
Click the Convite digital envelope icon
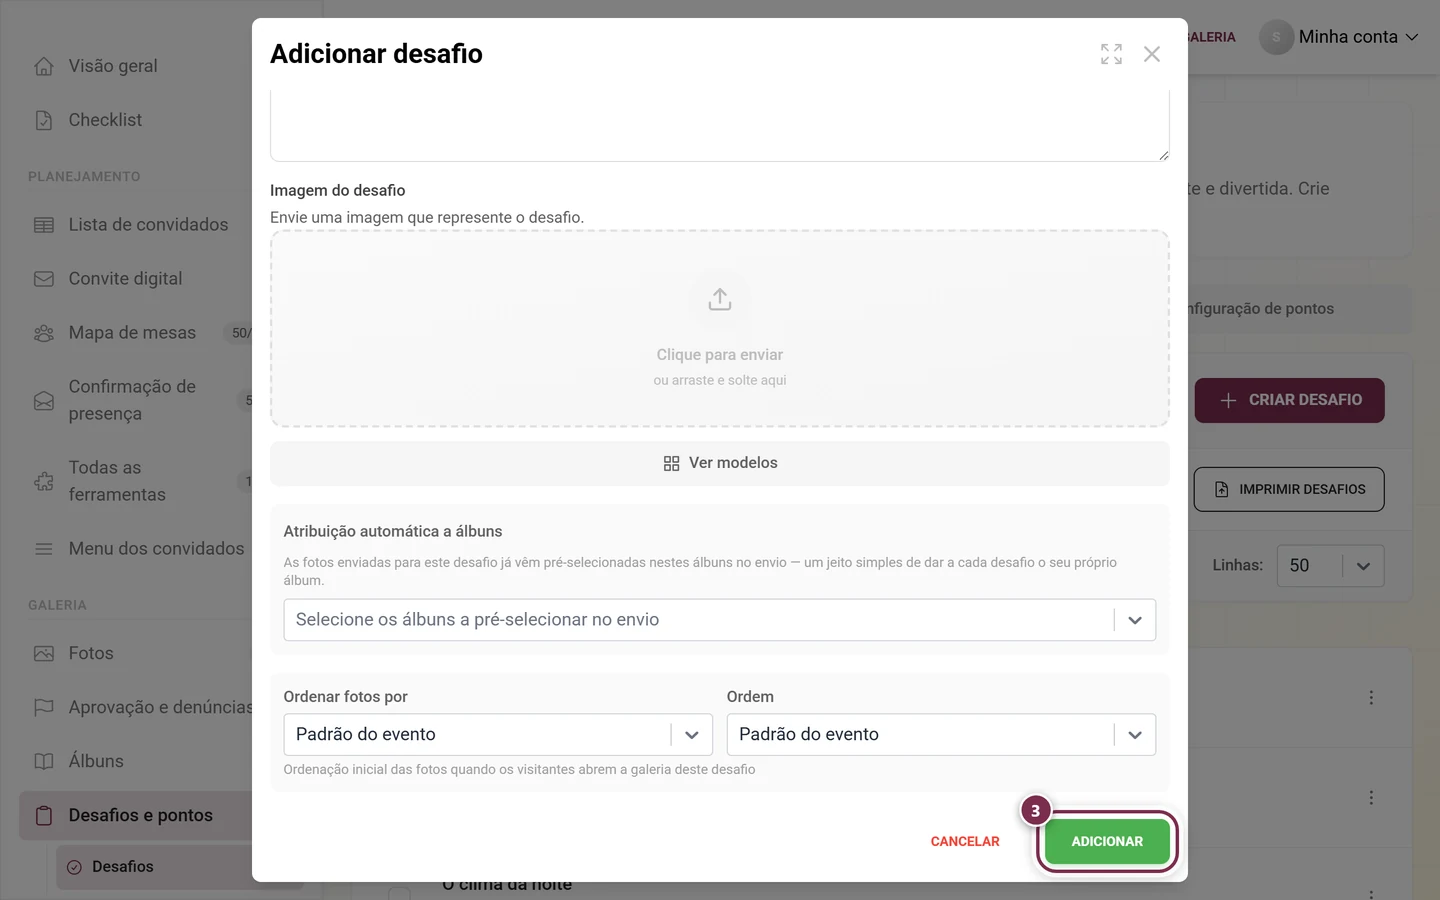[x=44, y=279]
